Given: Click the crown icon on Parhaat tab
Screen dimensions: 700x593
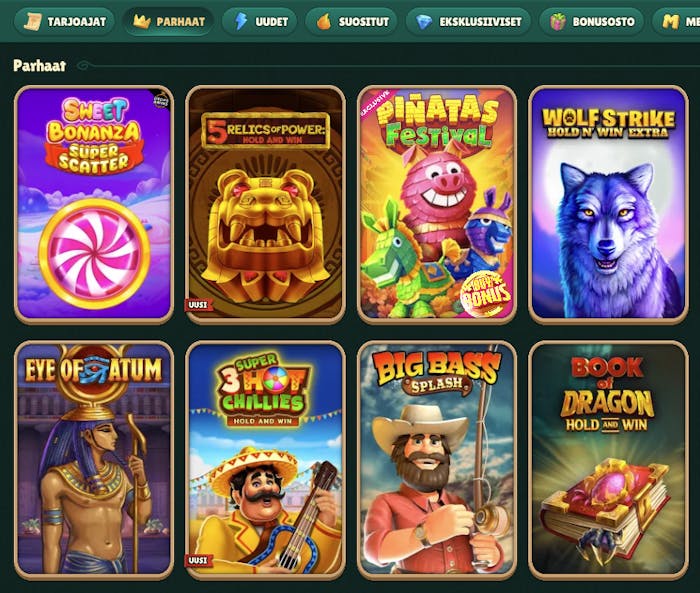Looking at the screenshot, I should (x=142, y=21).
